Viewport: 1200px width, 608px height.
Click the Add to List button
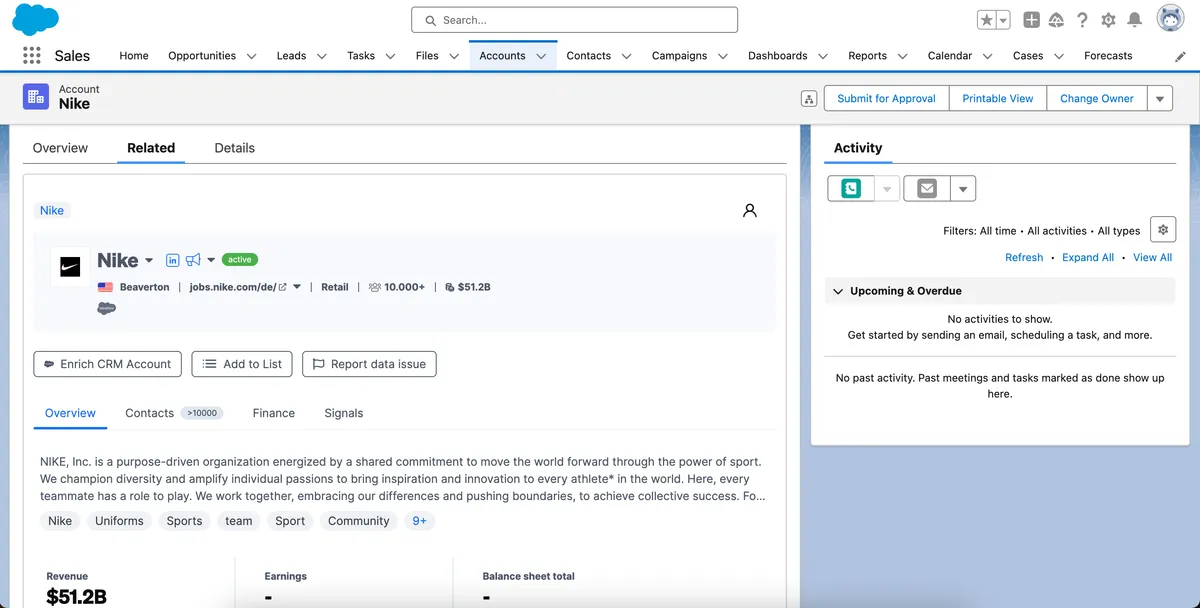(243, 364)
